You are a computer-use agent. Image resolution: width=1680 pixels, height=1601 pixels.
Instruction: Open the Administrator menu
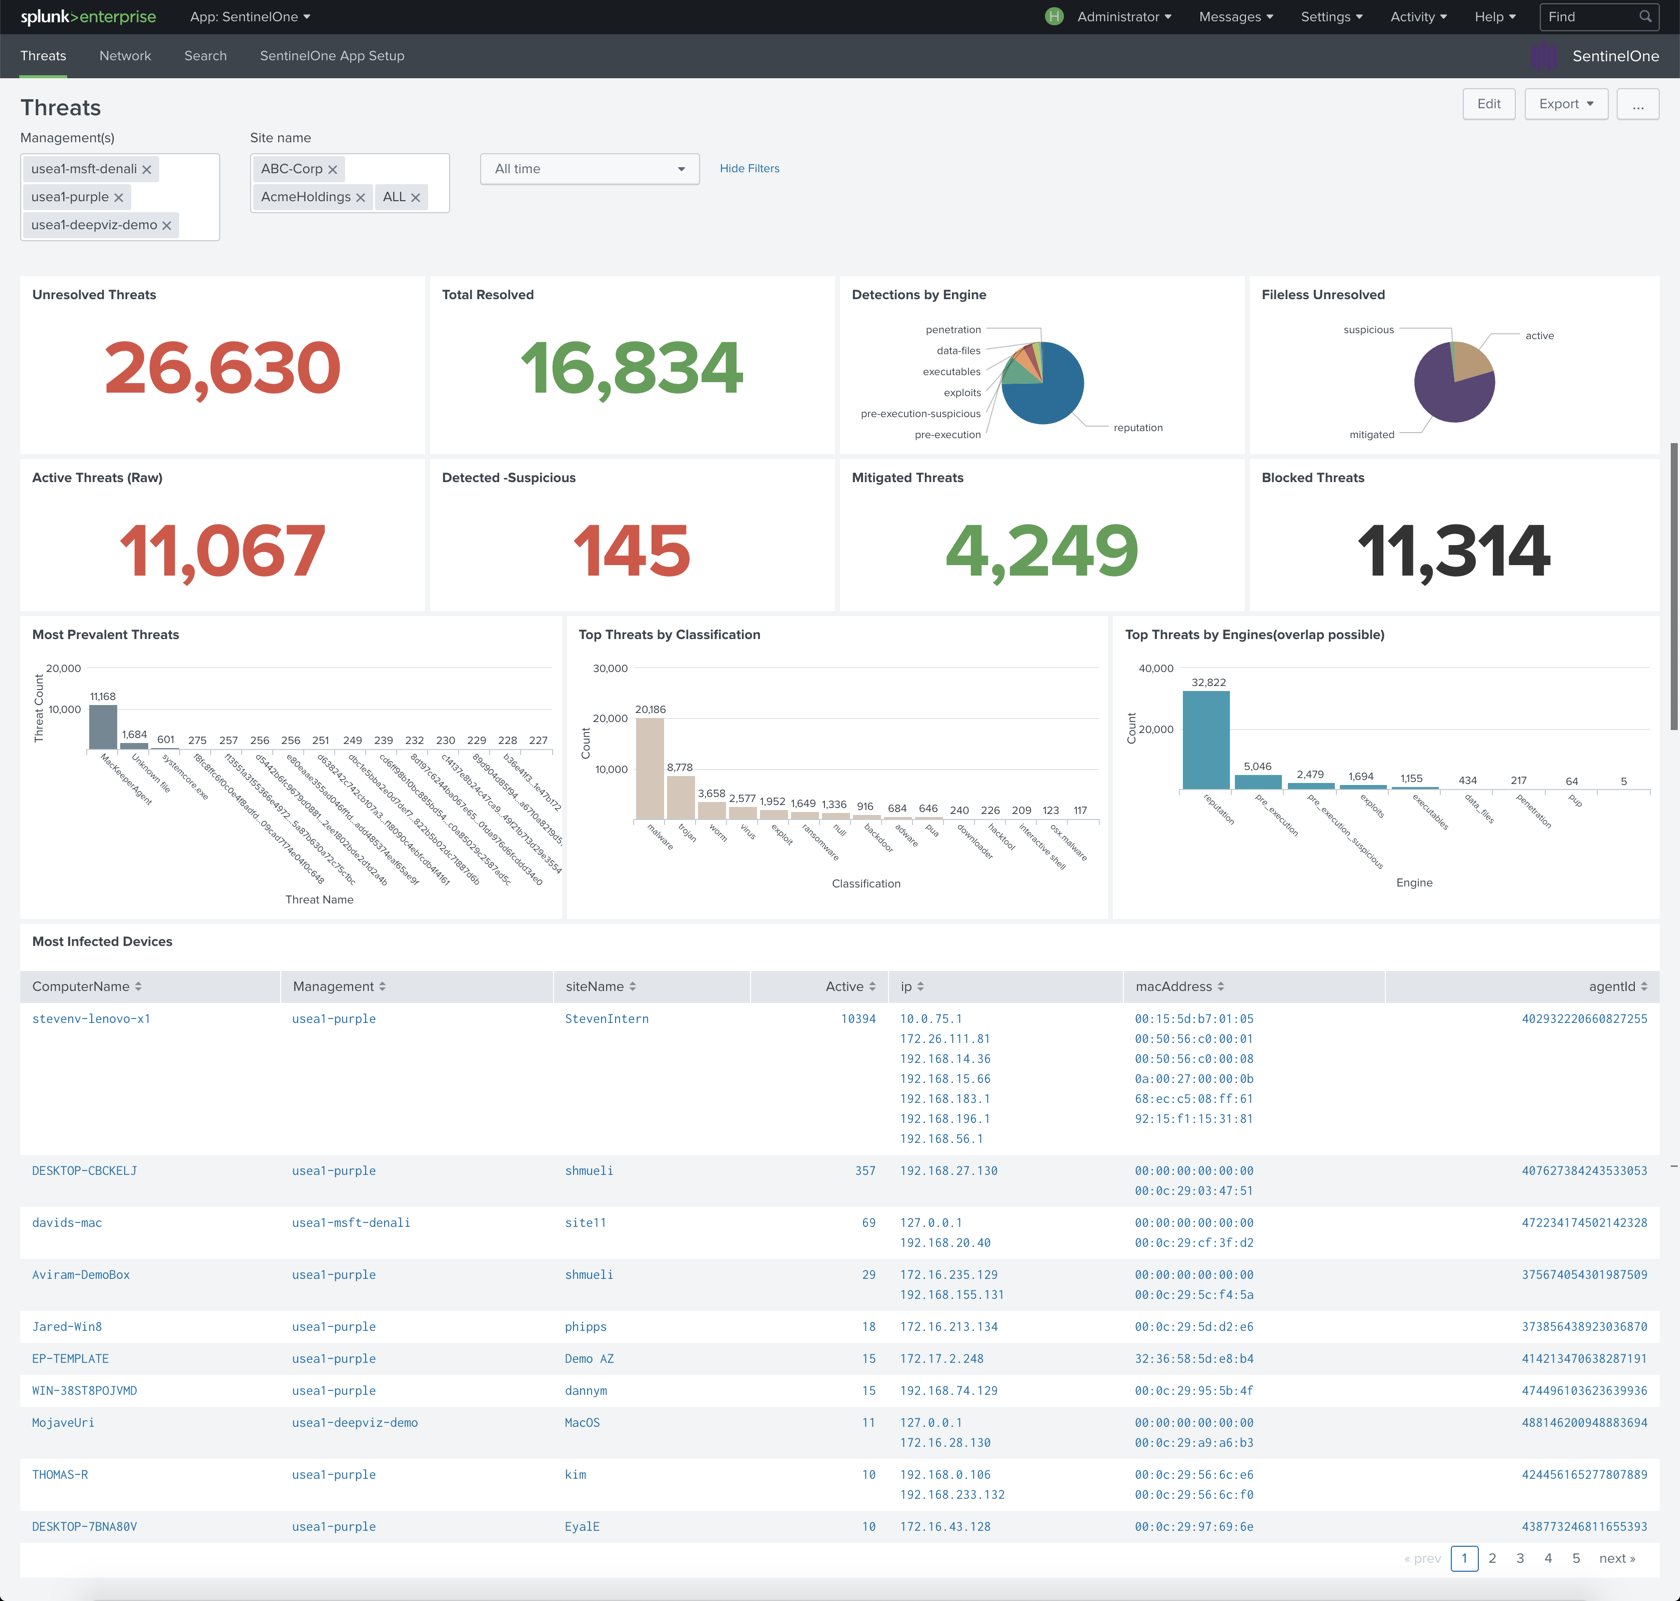[x=1124, y=17]
